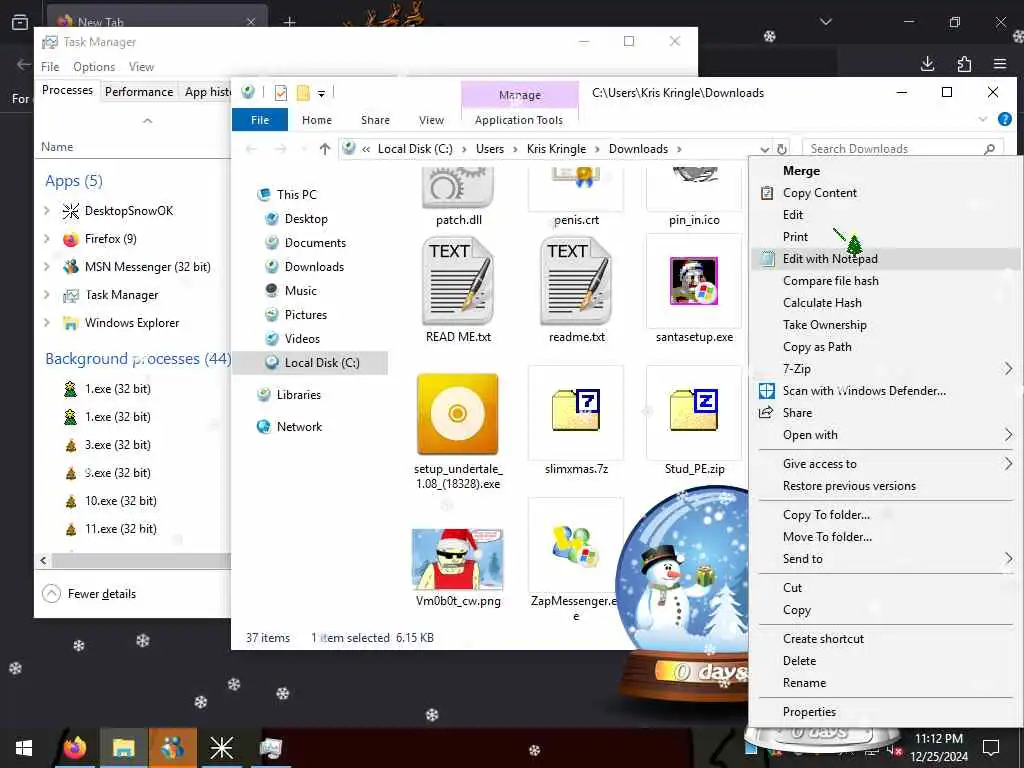This screenshot has height=768, width=1024.
Task: Choose Copy Content menu entry
Action: pyautogui.click(x=885, y=193)
